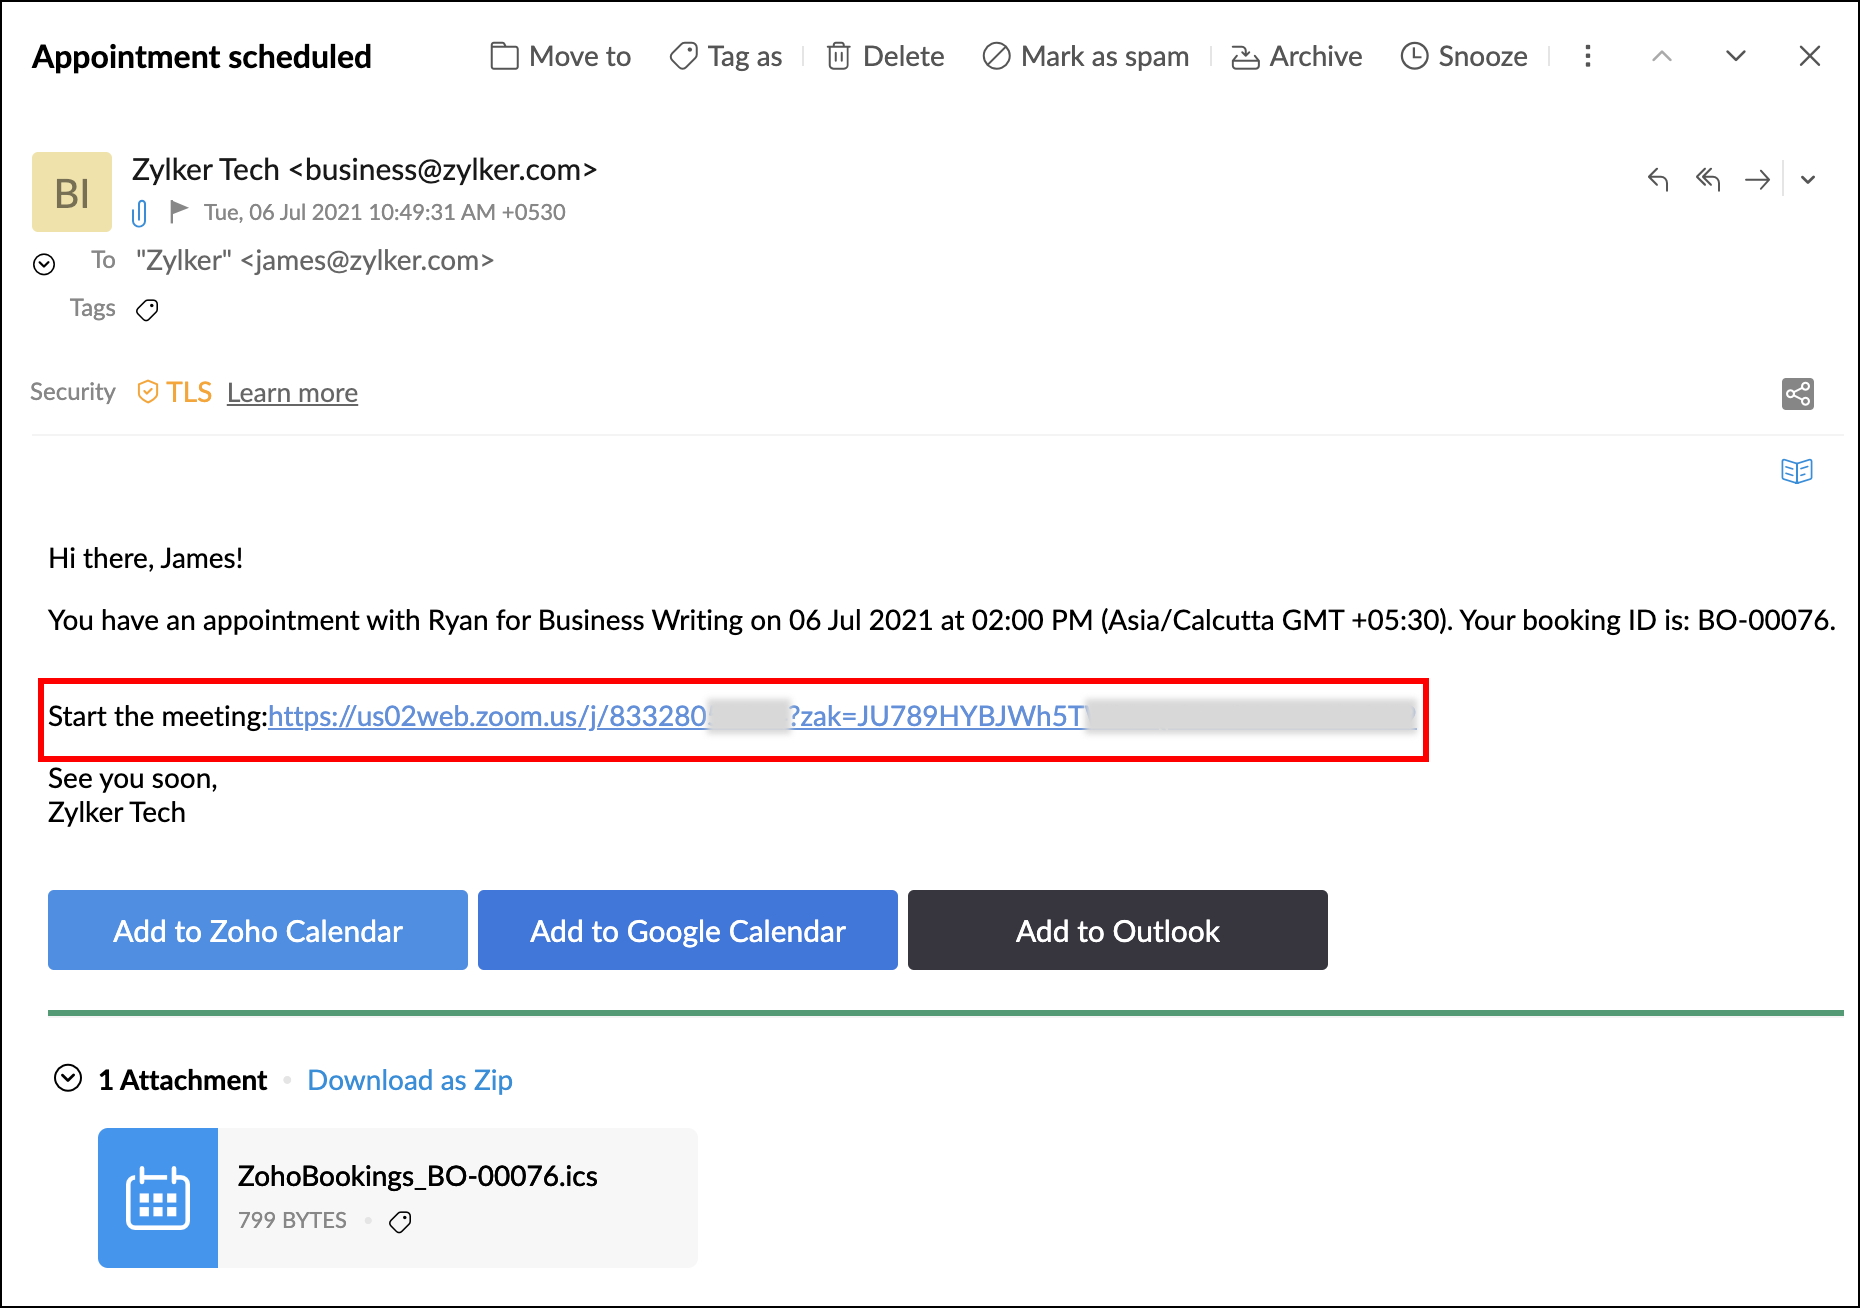
Task: Click Add to Zoho Calendar button
Action: point(258,930)
